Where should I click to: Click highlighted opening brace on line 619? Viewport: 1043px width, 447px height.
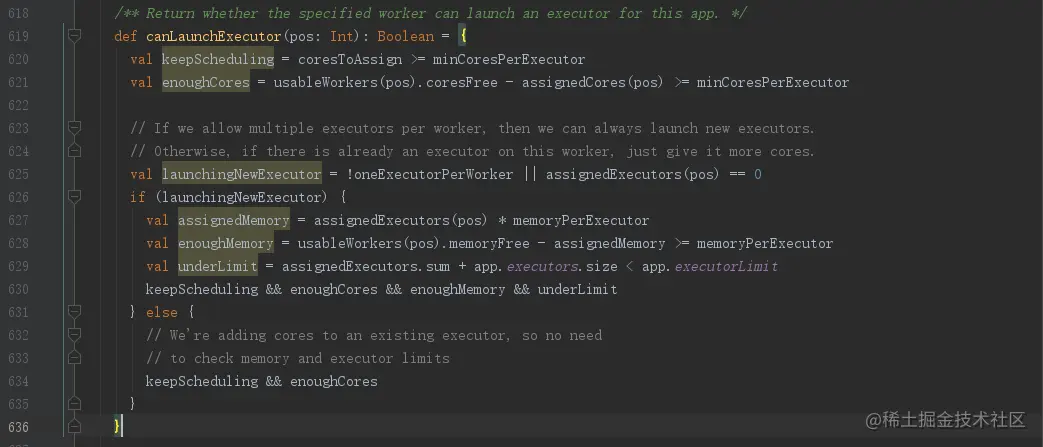click(x=463, y=36)
